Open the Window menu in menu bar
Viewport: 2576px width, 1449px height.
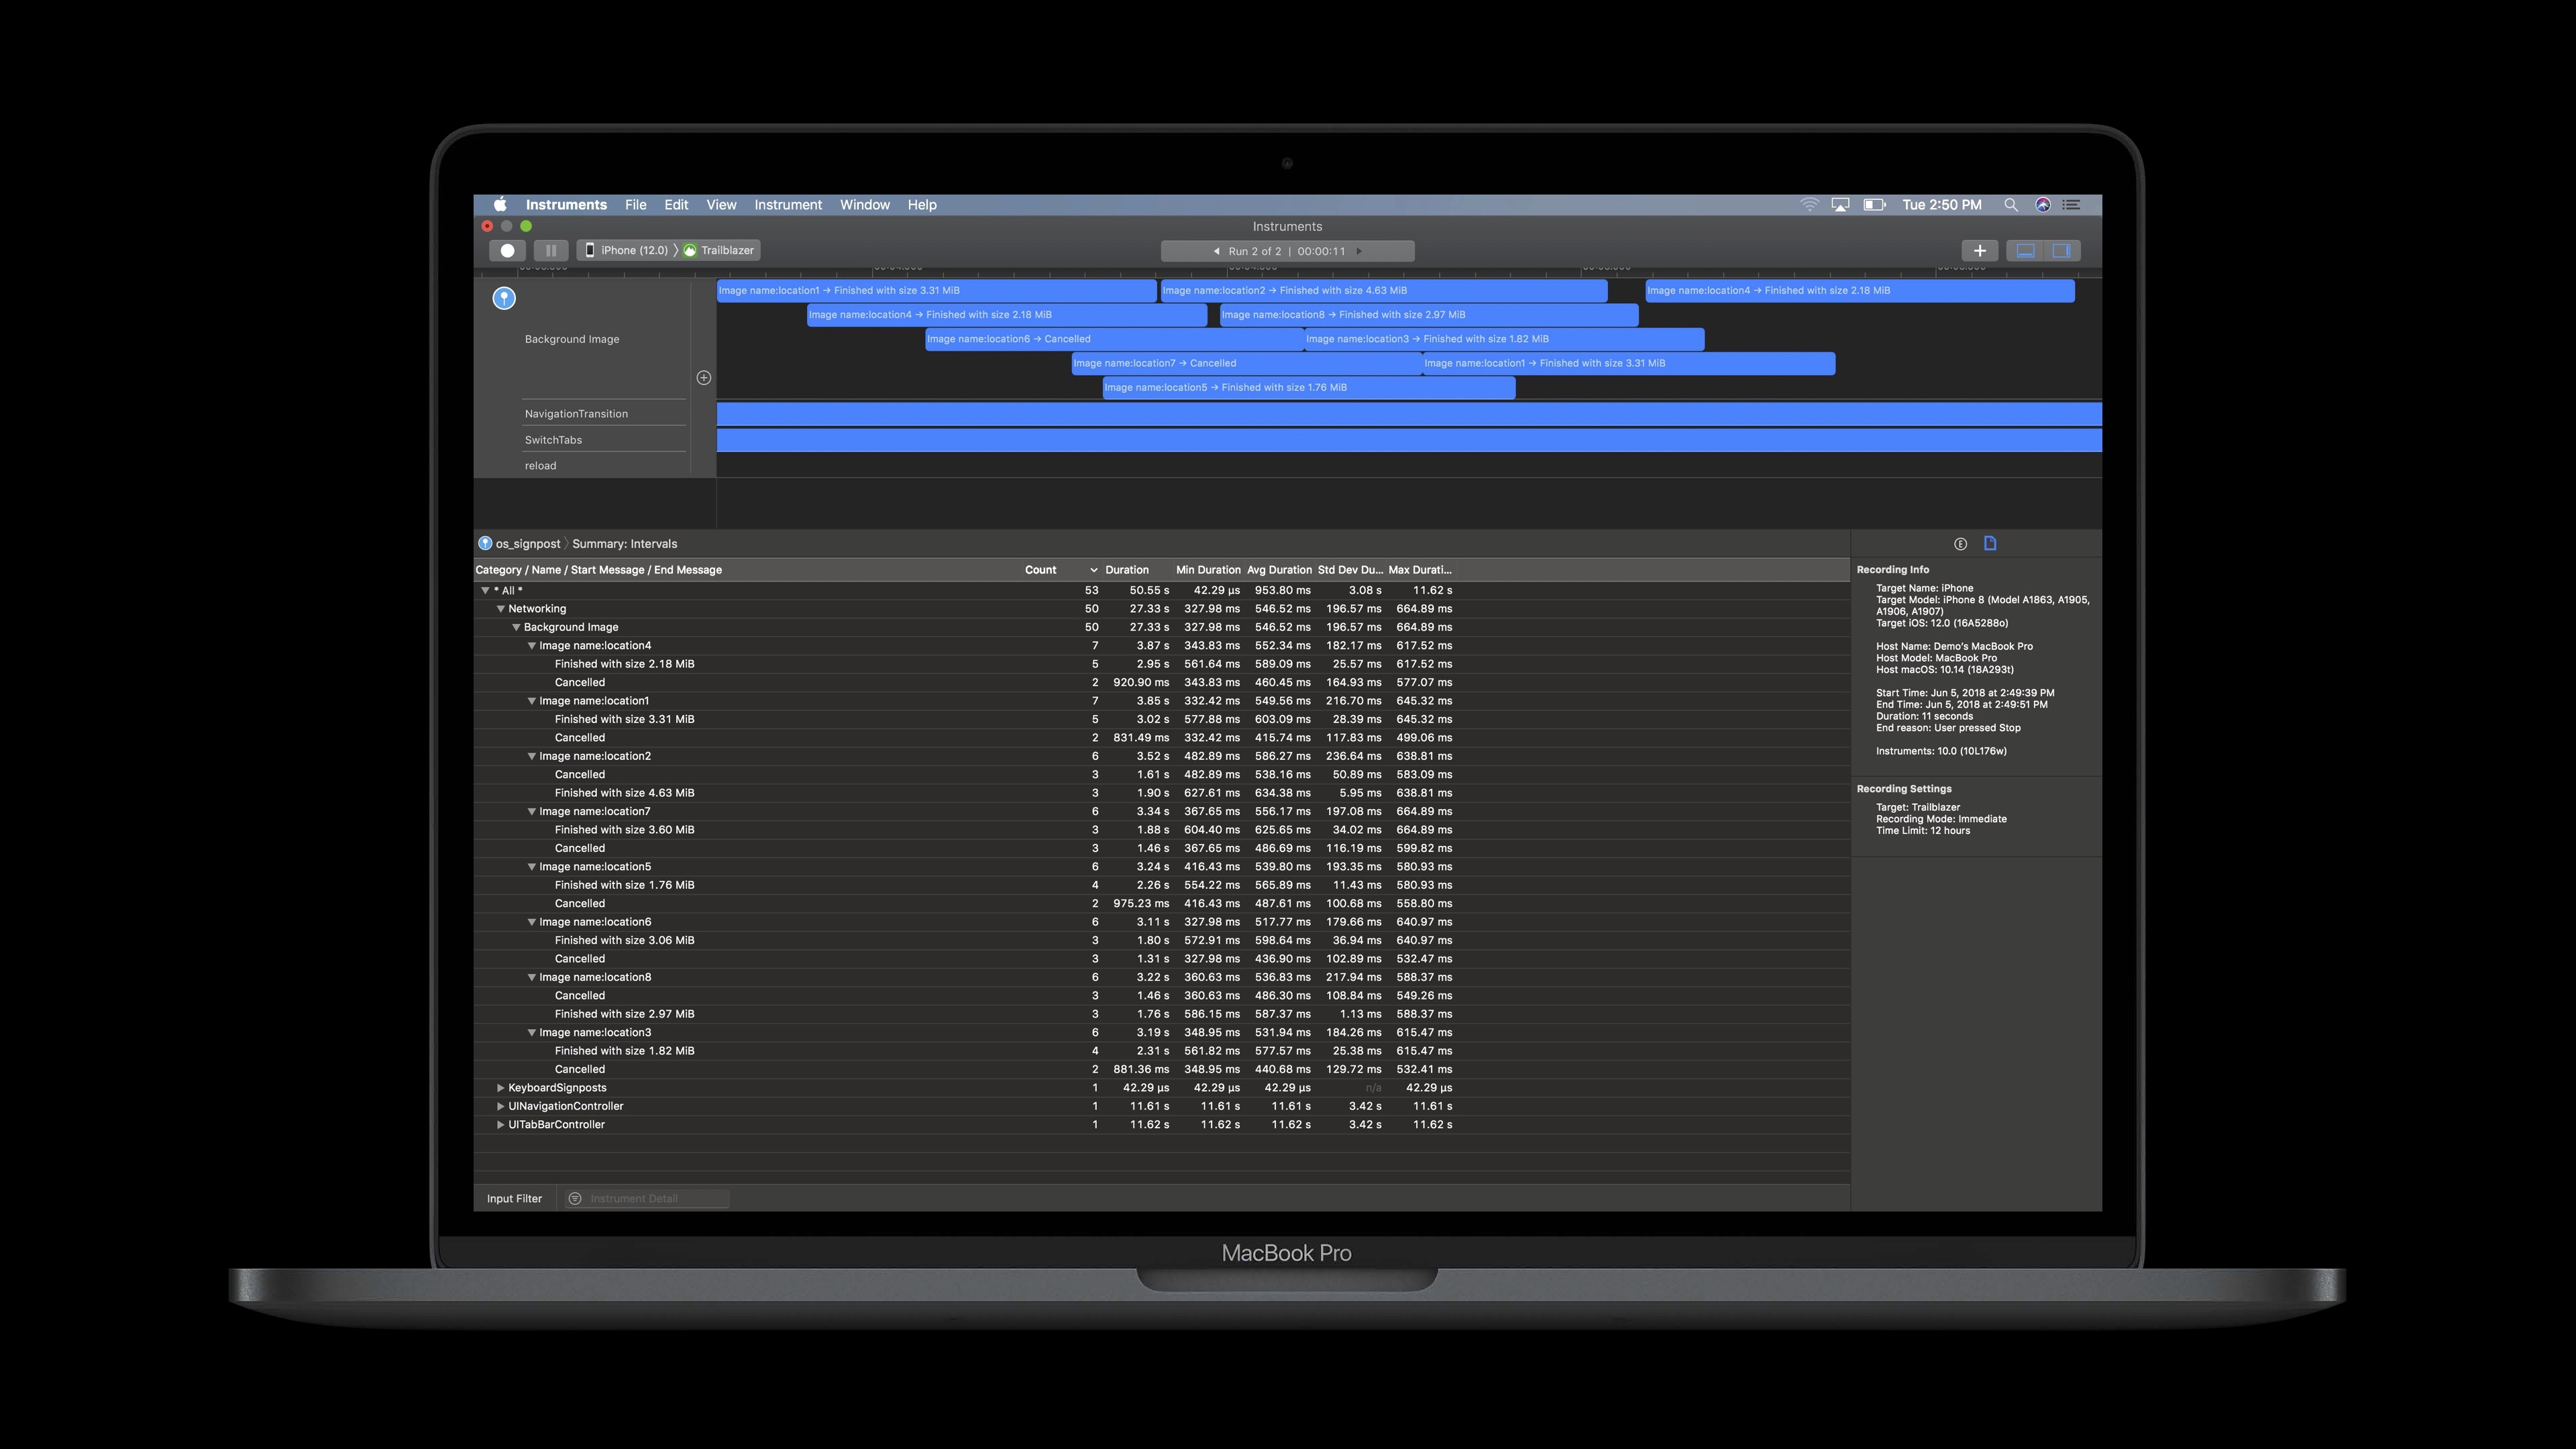(x=864, y=205)
